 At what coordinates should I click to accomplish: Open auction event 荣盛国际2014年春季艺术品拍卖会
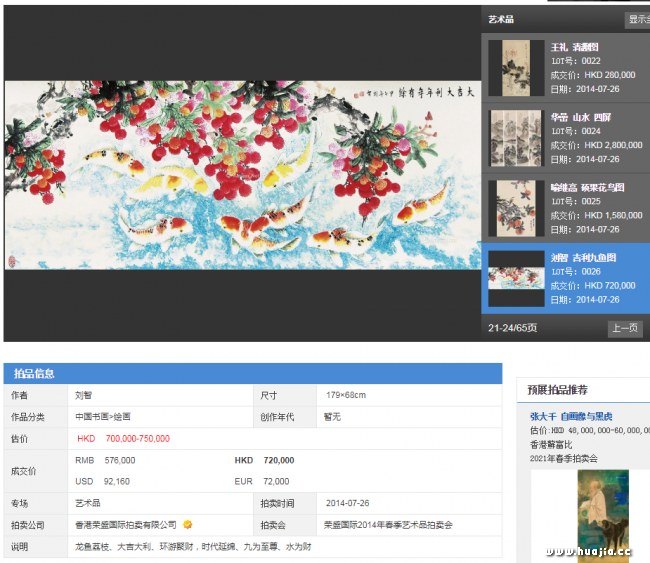pyautogui.click(x=388, y=525)
